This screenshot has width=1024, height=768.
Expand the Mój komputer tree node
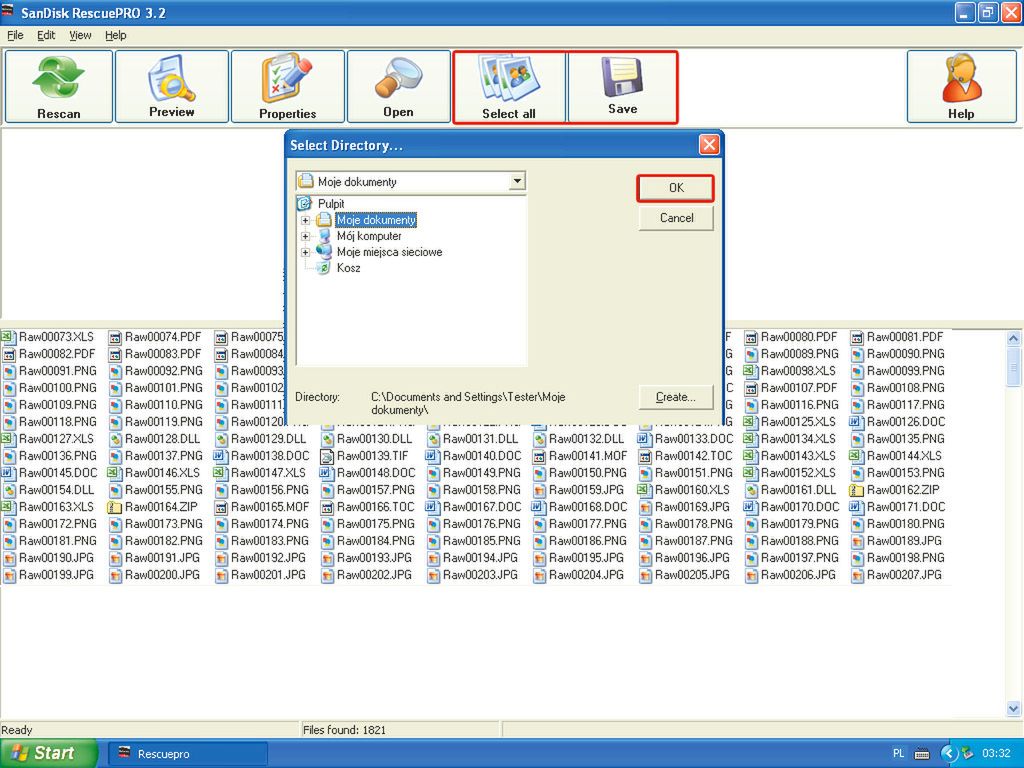305,236
